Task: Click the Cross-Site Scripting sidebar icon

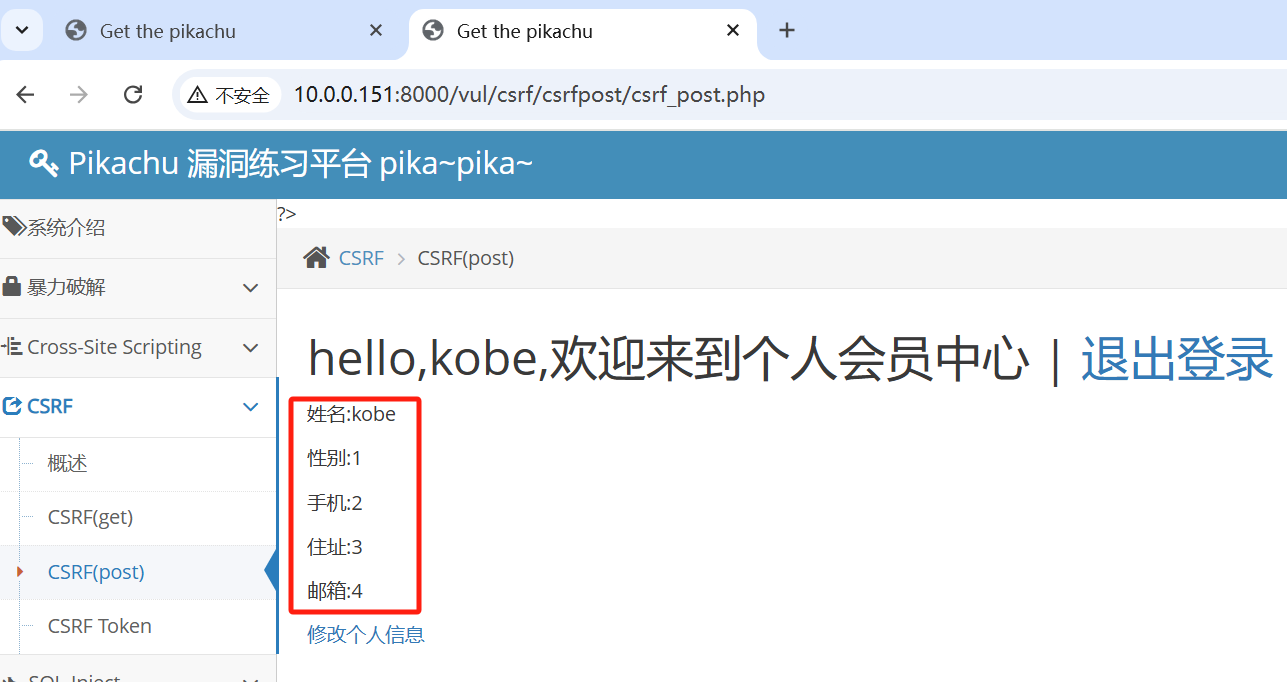Action: point(14,347)
